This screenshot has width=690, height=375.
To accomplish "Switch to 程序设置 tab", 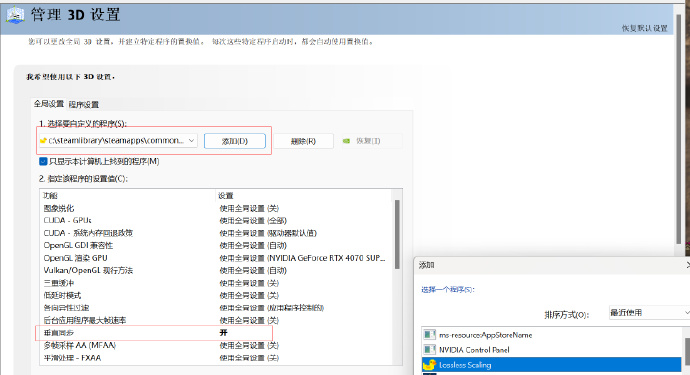I will (84, 105).
